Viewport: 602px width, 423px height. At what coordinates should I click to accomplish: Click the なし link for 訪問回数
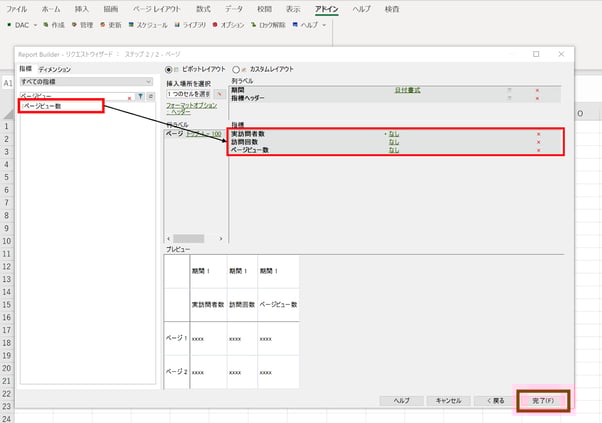(394, 142)
